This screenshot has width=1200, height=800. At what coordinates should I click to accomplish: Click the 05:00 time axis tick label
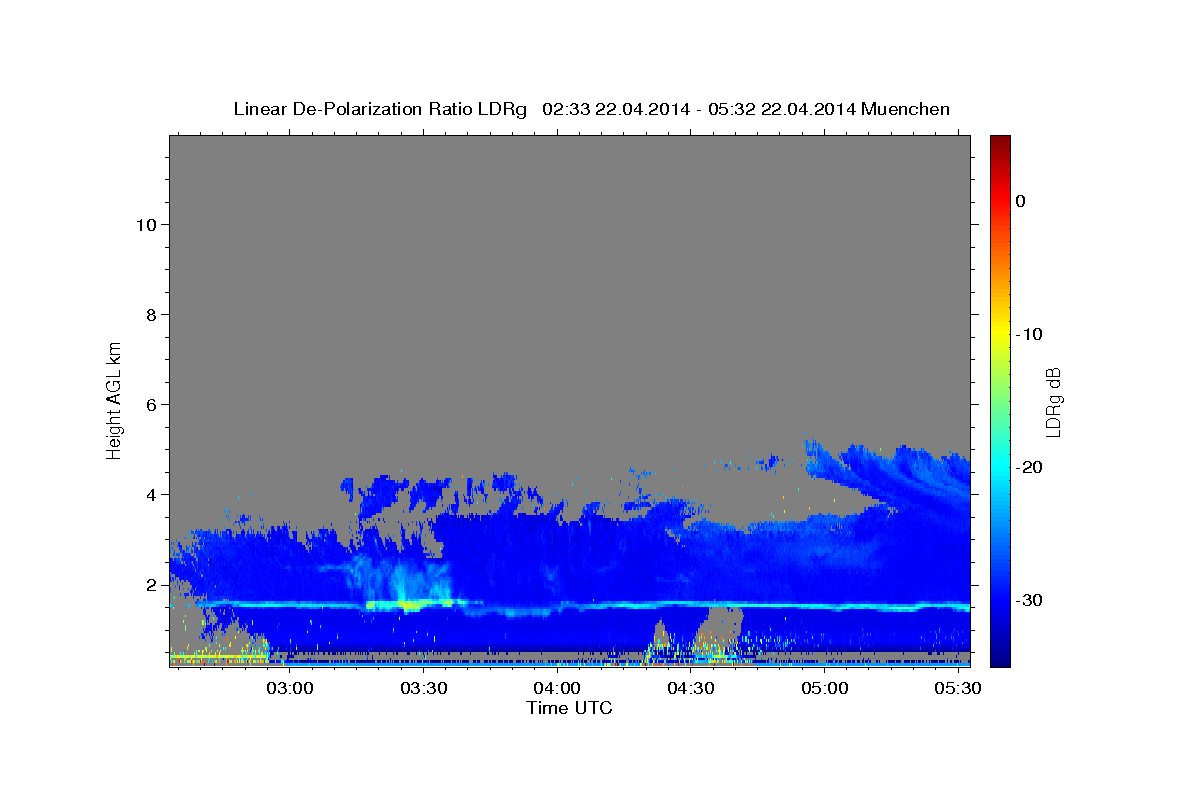824,689
